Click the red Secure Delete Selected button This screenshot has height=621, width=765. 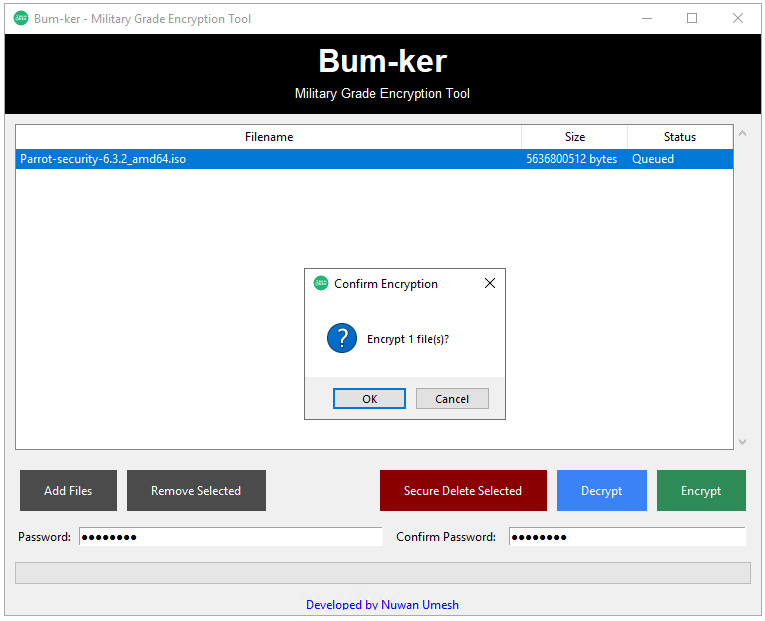point(463,490)
